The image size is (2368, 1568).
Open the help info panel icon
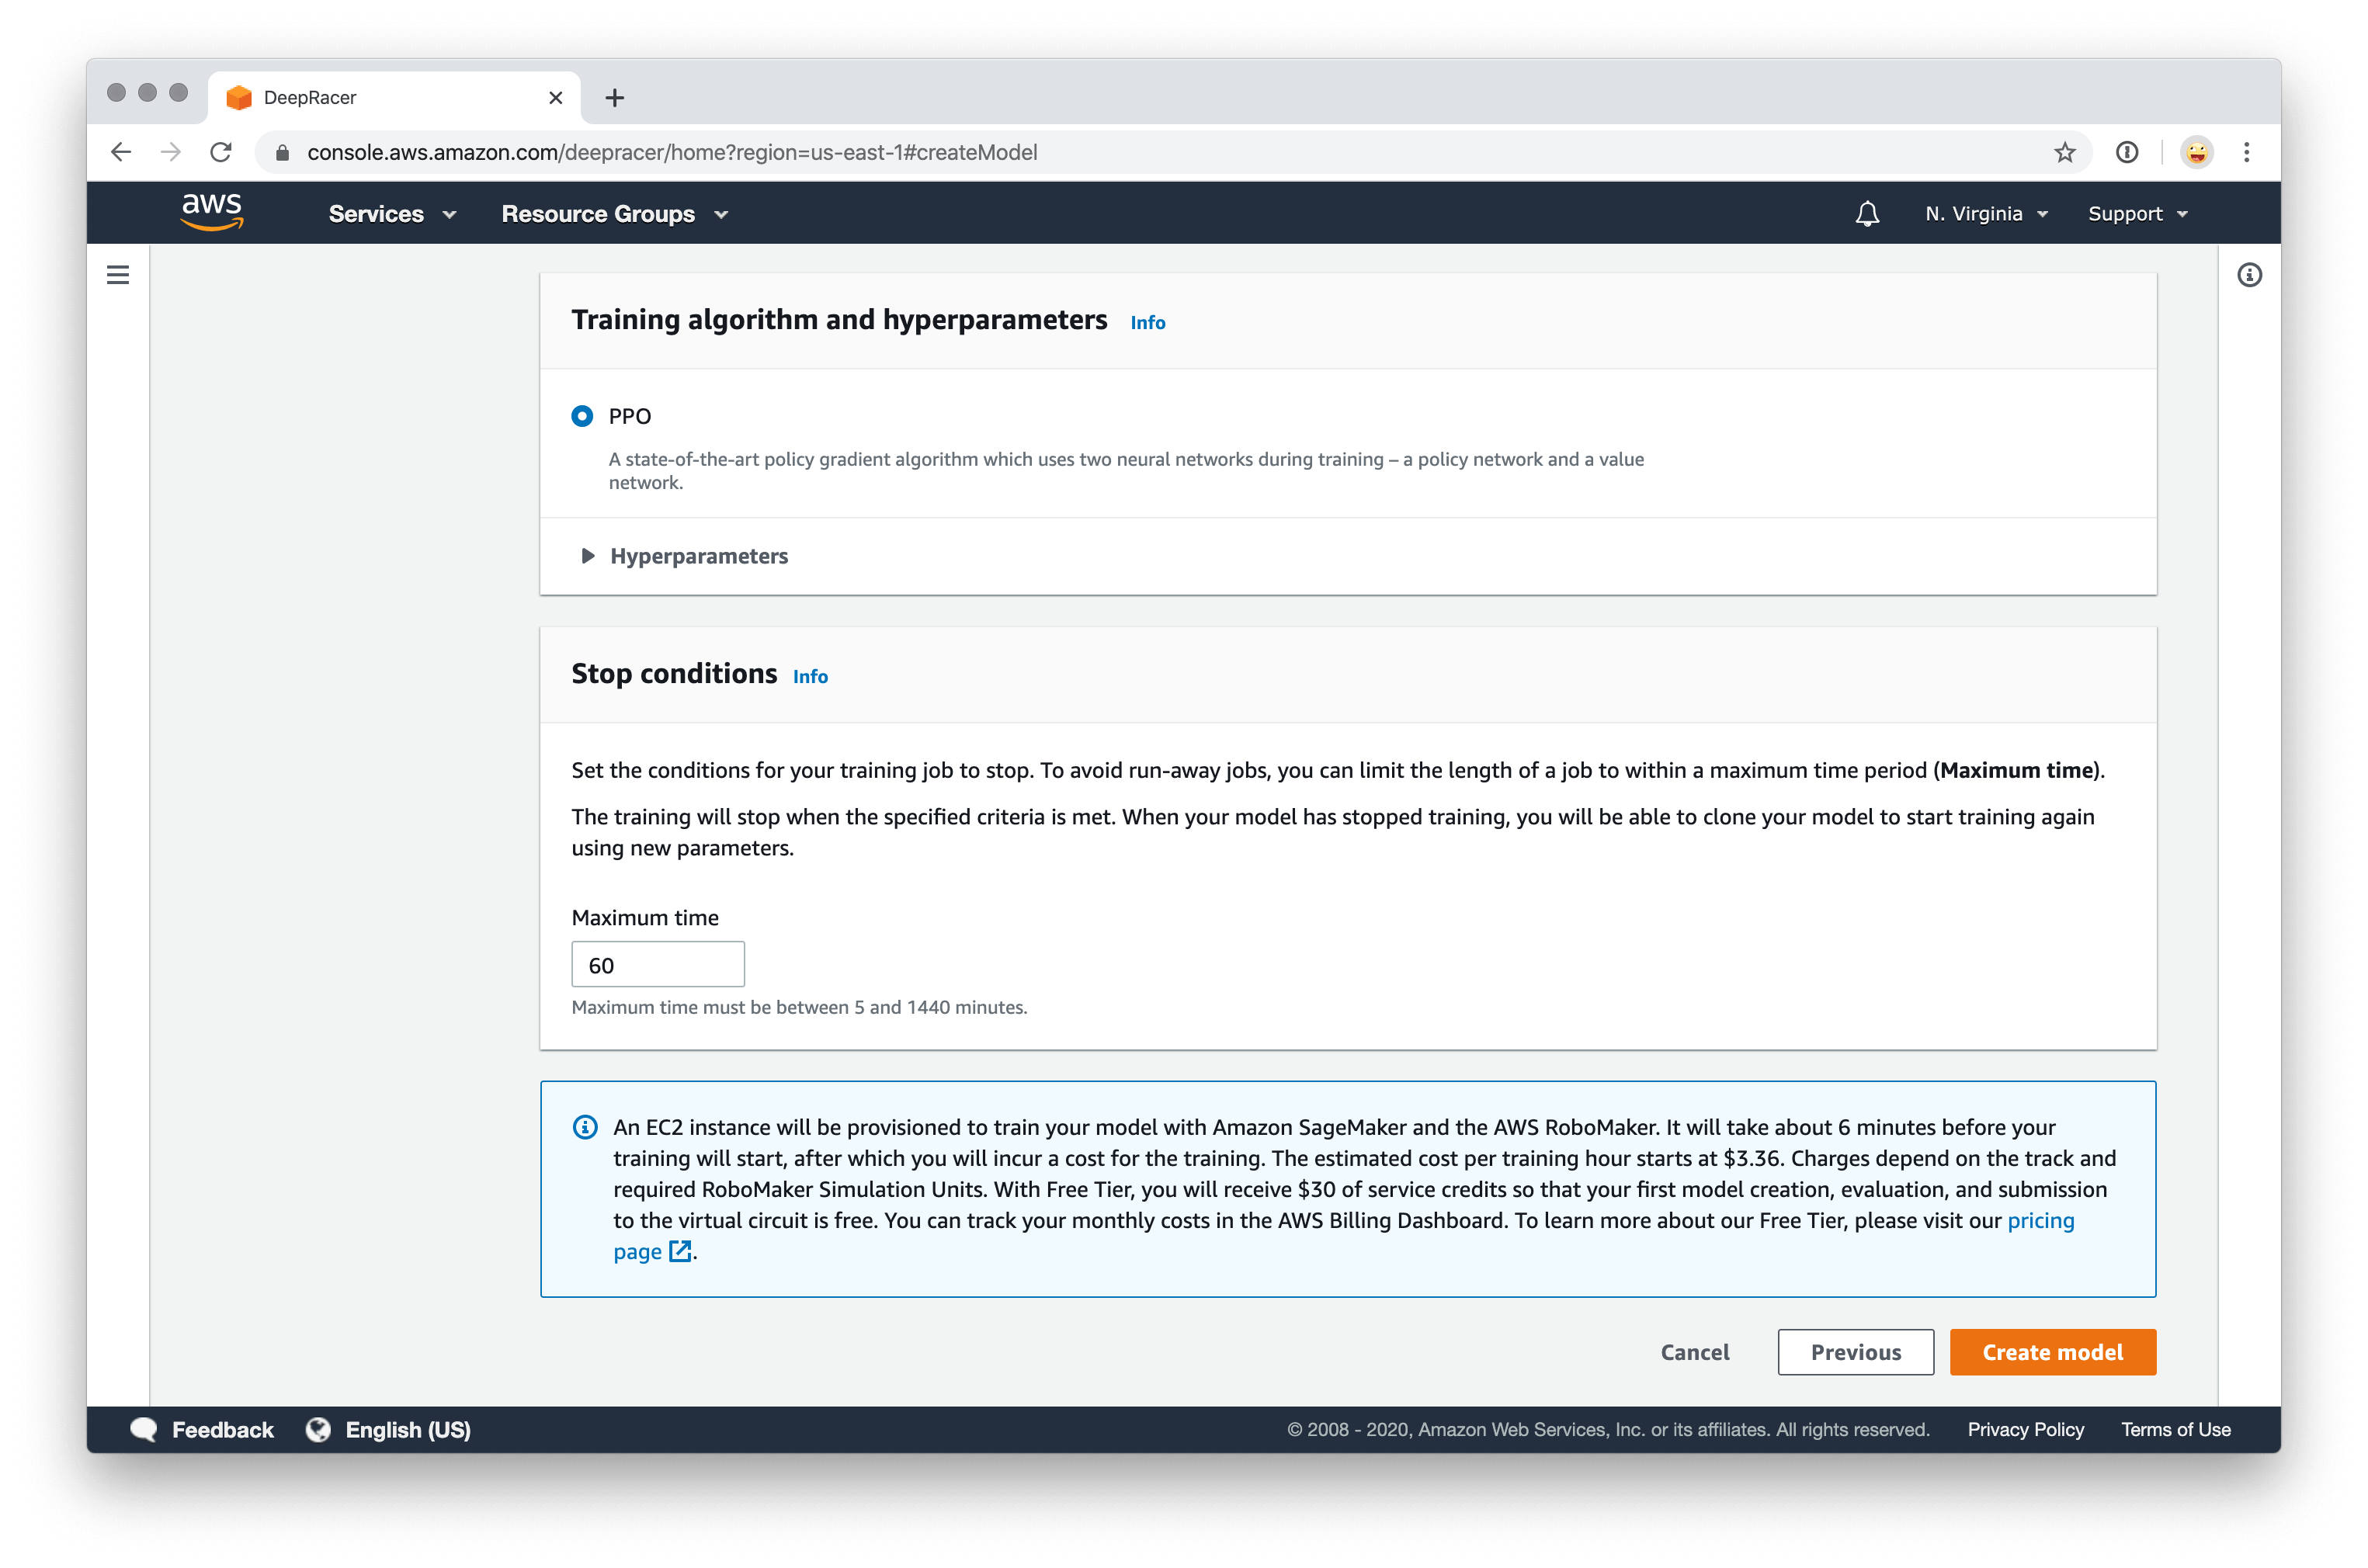pyautogui.click(x=2249, y=275)
